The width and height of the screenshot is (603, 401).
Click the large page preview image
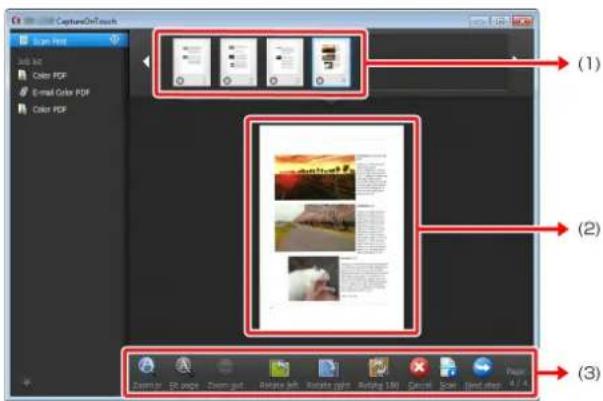pos(332,227)
